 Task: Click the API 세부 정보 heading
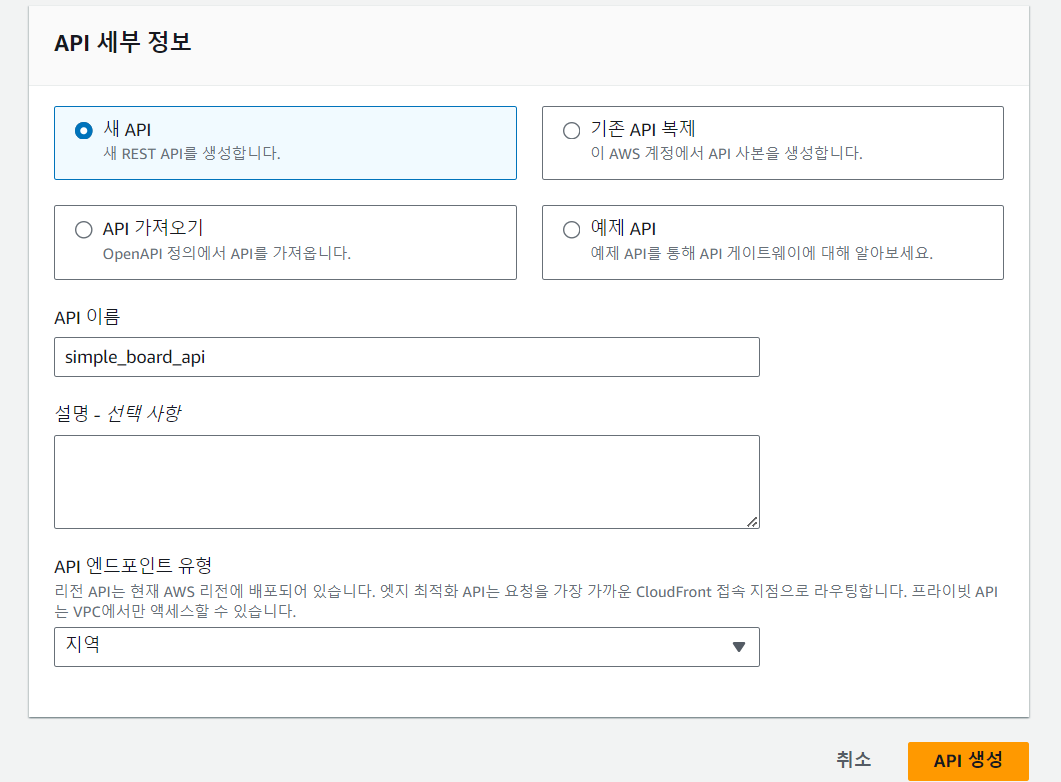tap(122, 43)
